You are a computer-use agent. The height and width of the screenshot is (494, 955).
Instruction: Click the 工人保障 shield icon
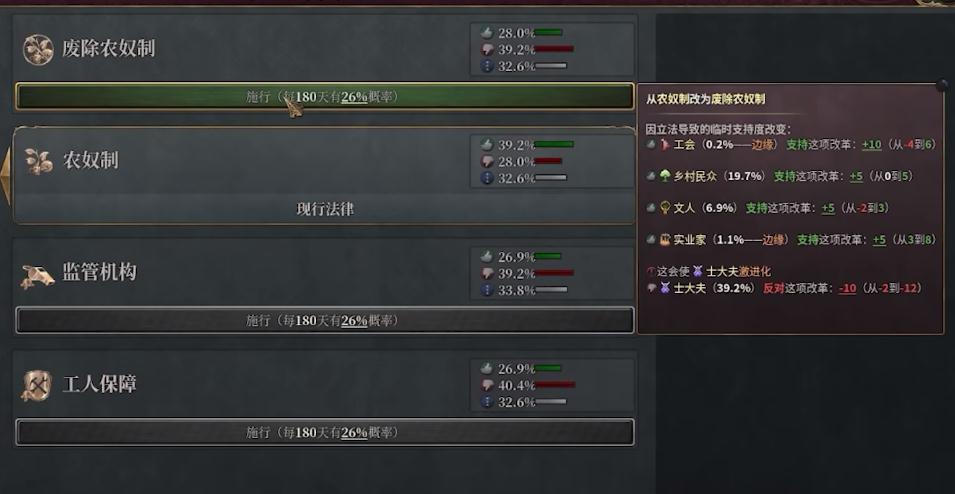pyautogui.click(x=37, y=386)
